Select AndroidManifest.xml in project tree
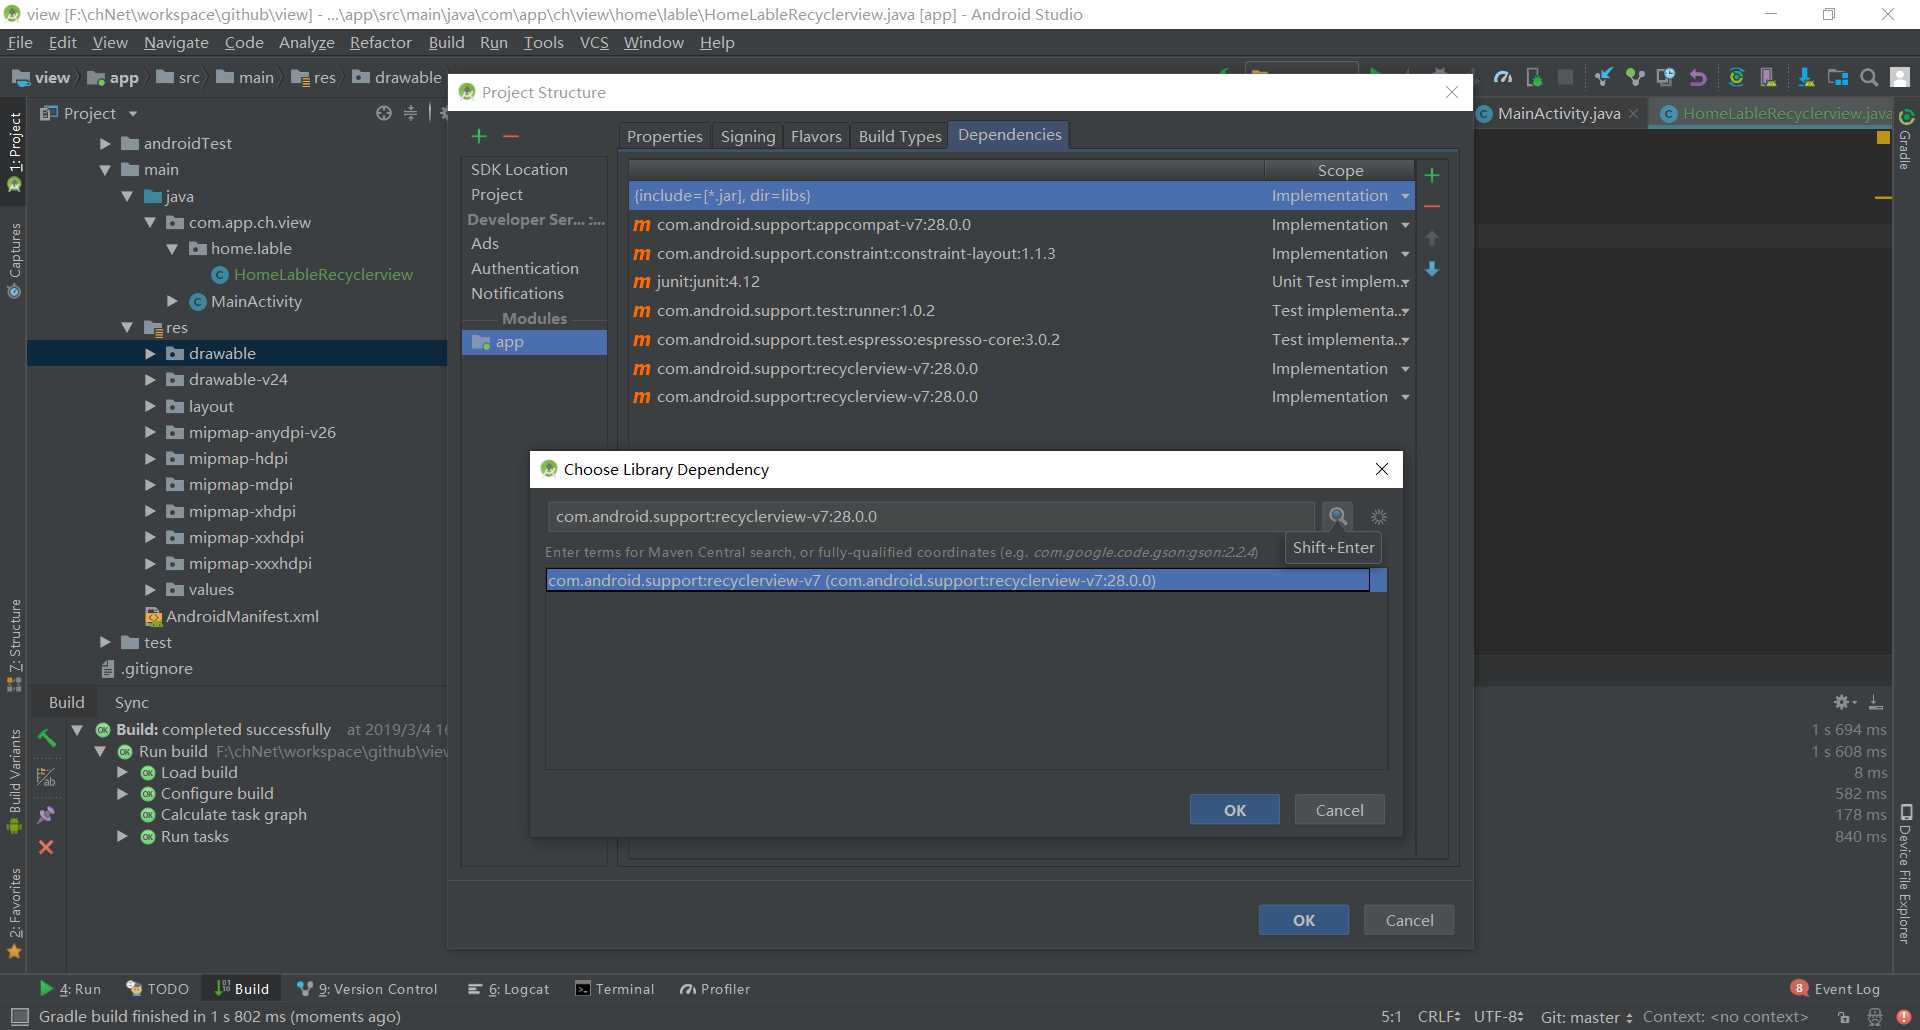1920x1030 pixels. [x=242, y=616]
